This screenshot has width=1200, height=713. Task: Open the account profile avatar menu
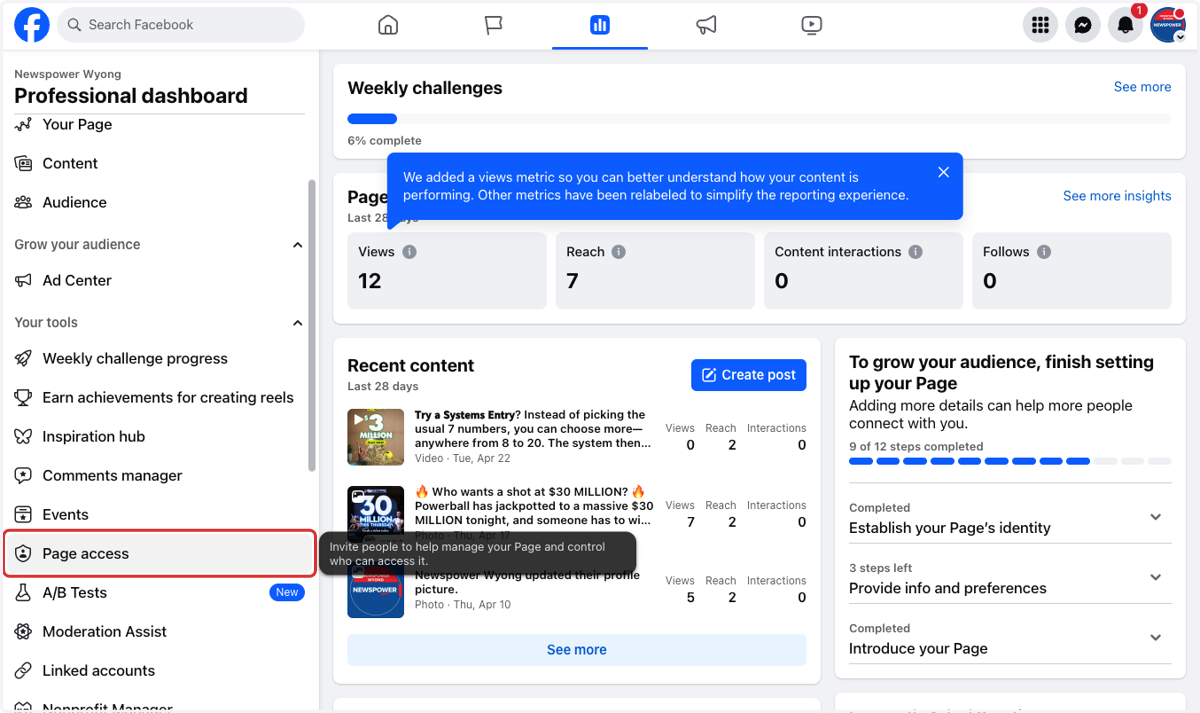pos(1168,25)
